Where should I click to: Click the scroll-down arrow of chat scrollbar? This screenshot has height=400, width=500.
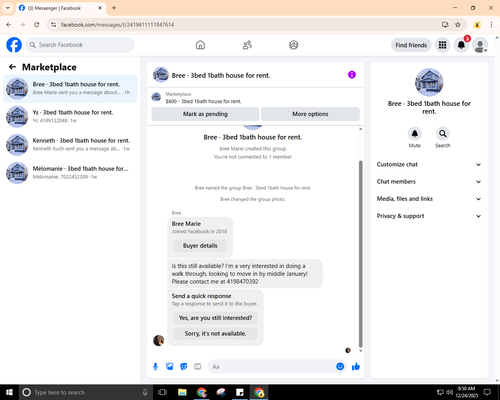coord(360,351)
